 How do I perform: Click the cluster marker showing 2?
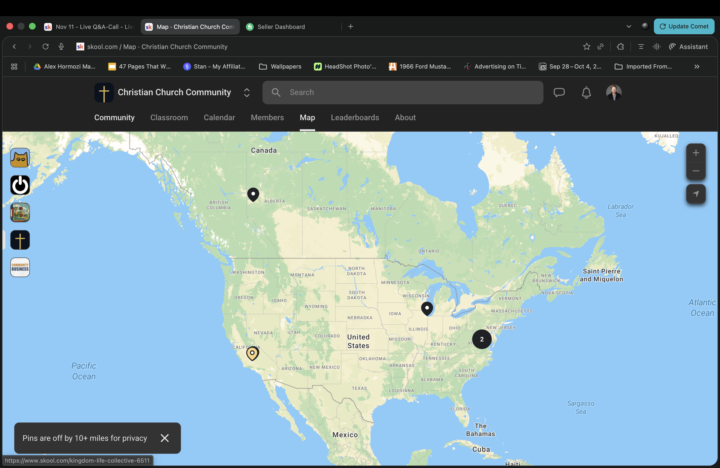pos(482,339)
